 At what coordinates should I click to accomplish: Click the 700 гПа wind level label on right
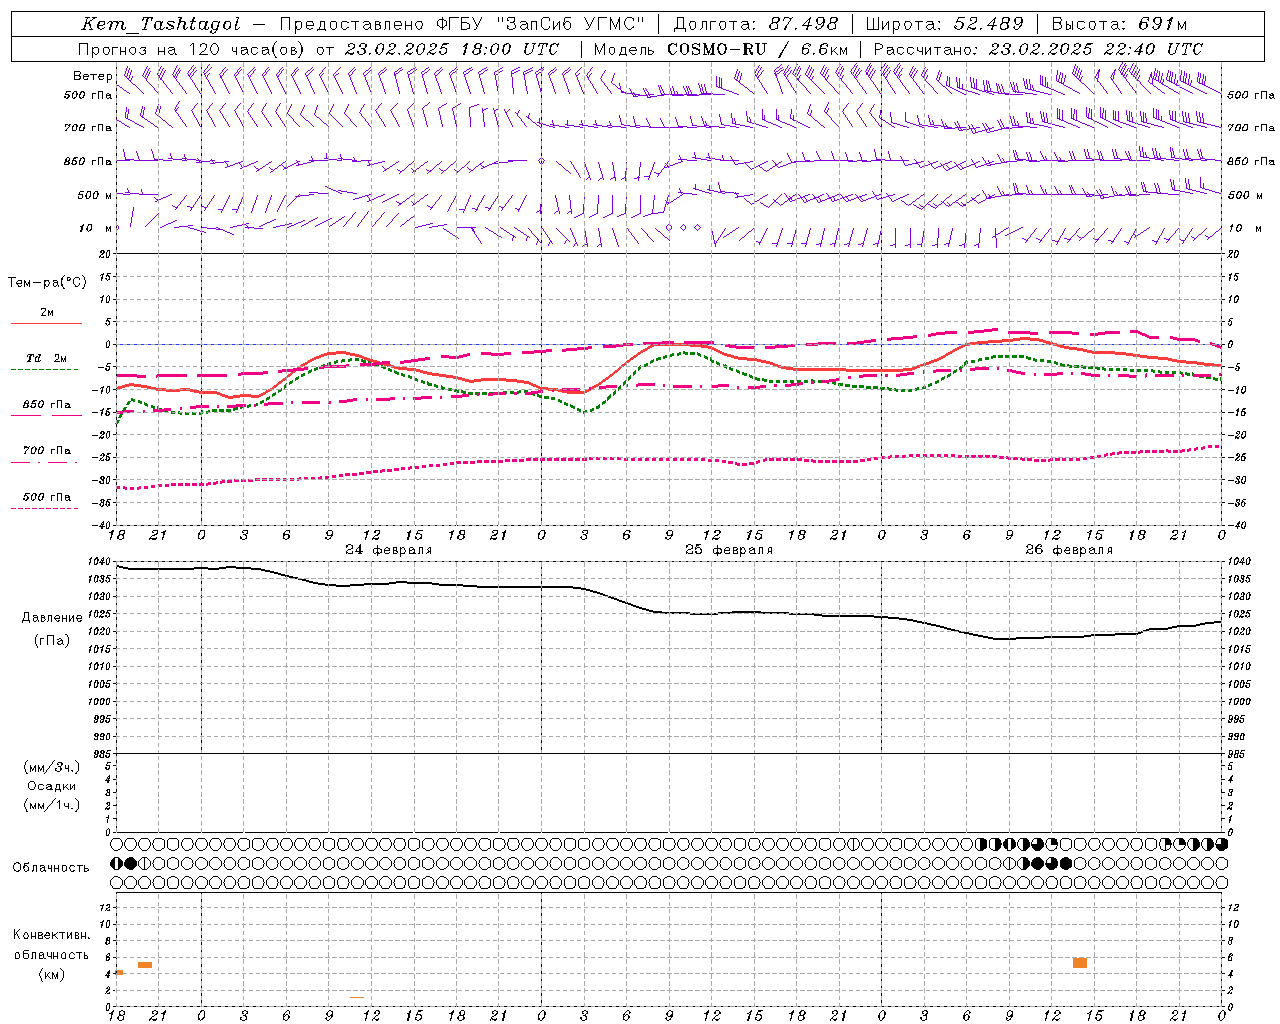coord(1251,128)
